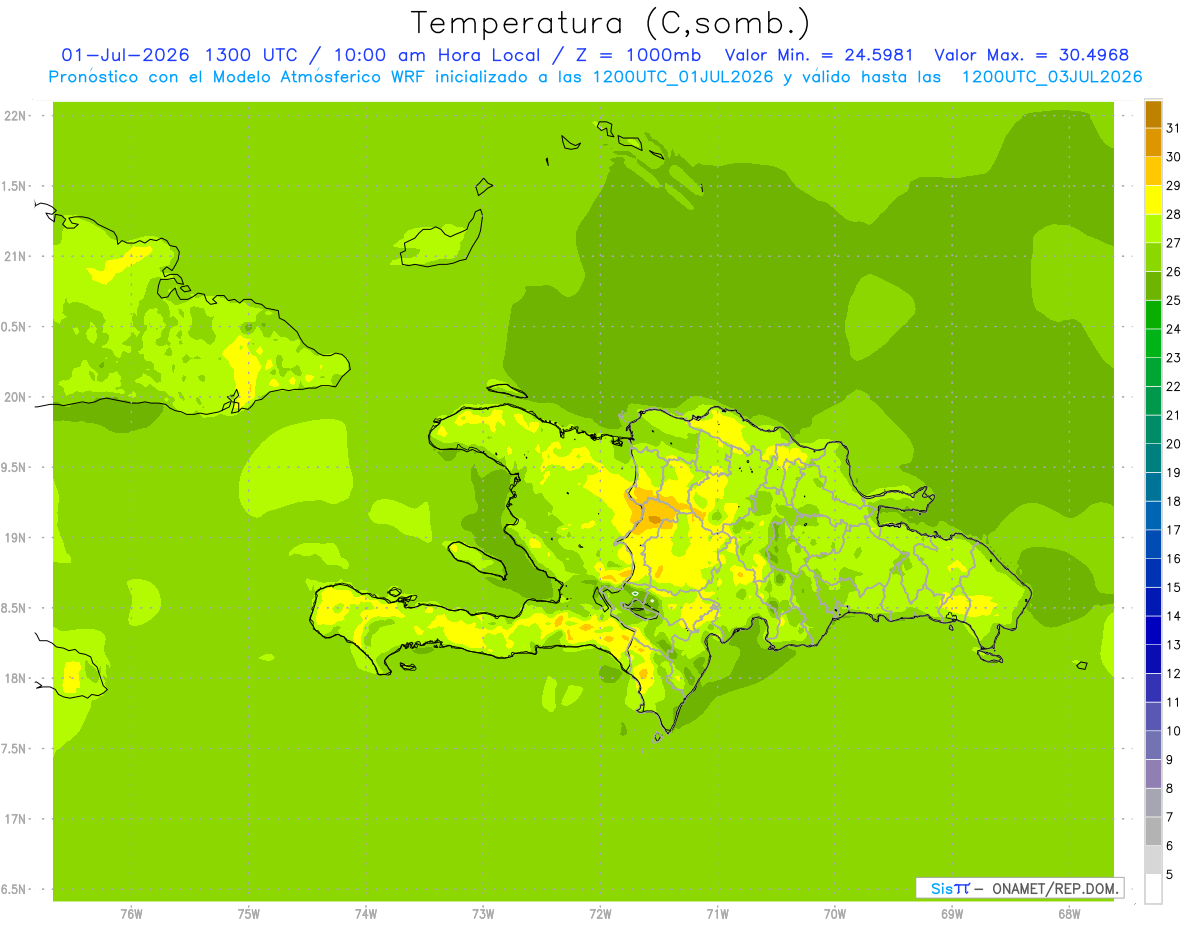Click the '22N' latitude label
Viewport: 1200px width, 927px height.
pos(15,116)
